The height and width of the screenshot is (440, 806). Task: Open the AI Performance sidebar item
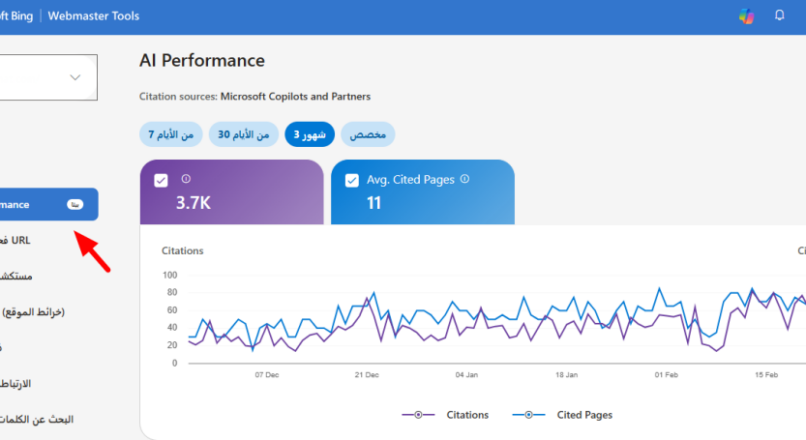(x=49, y=205)
